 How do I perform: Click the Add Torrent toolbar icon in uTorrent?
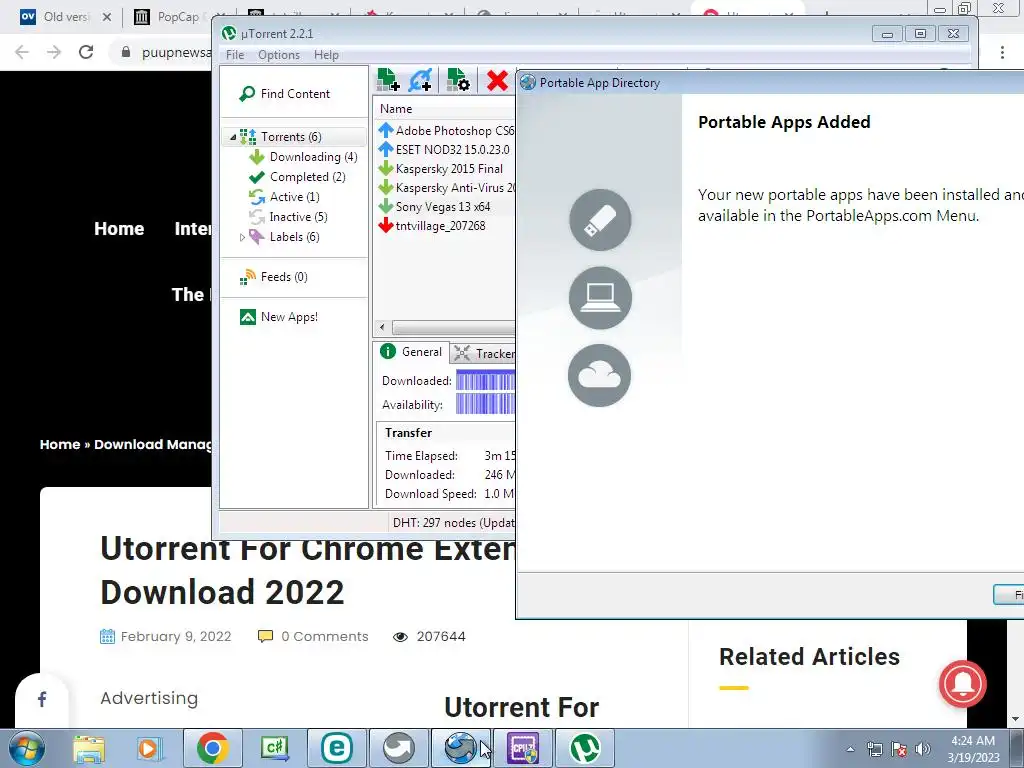tap(388, 80)
